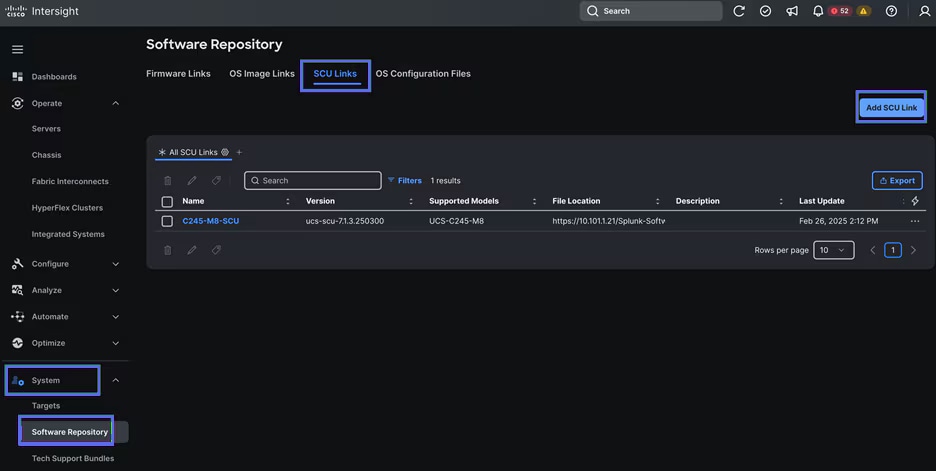This screenshot has width=936, height=471.
Task: Click the bottom delete trash icon below the table
Action: click(x=168, y=250)
